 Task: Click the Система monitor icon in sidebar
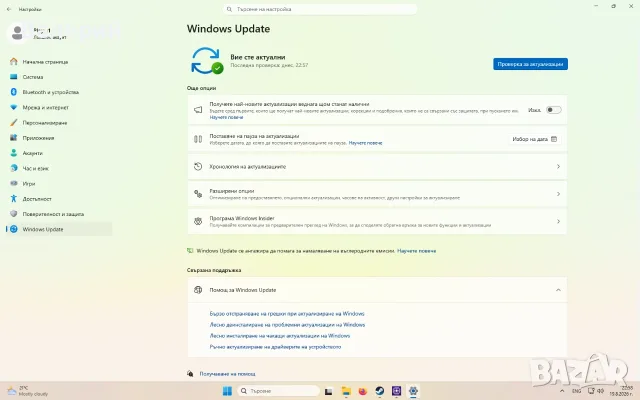click(x=13, y=77)
